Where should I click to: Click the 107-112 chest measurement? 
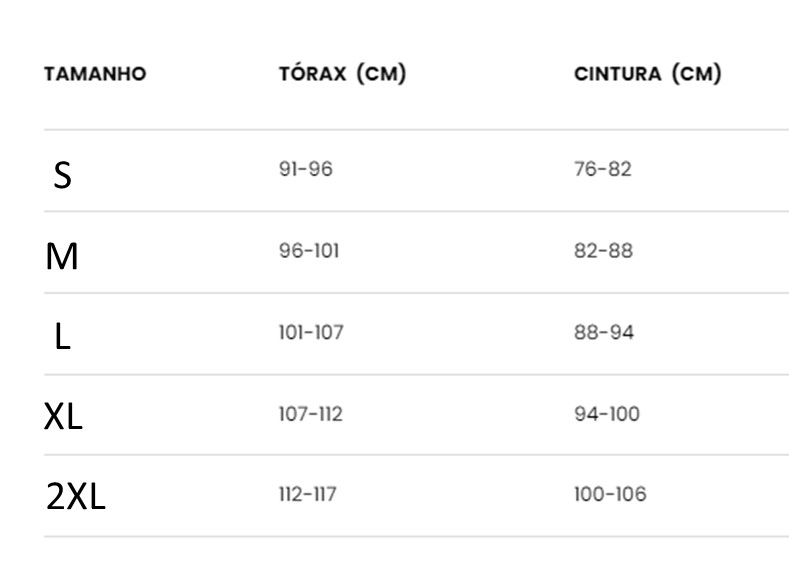pos(311,414)
